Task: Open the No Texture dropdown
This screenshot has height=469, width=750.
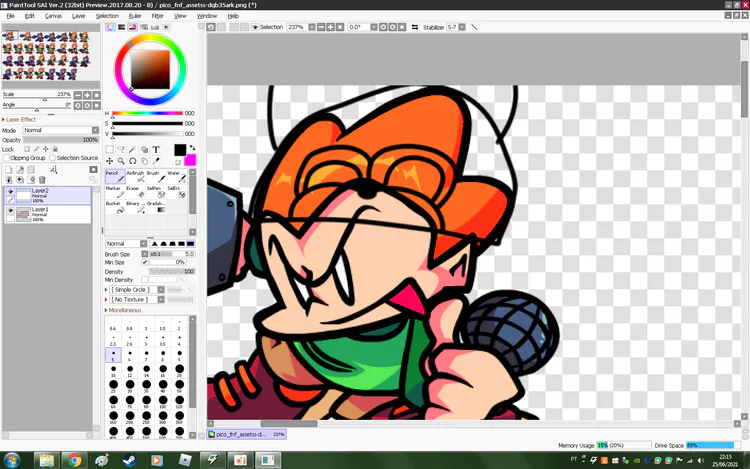Action: click(x=137, y=300)
